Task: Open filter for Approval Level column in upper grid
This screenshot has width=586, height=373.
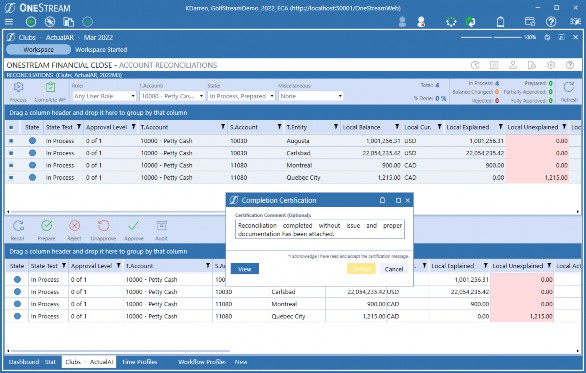Action: [133, 127]
